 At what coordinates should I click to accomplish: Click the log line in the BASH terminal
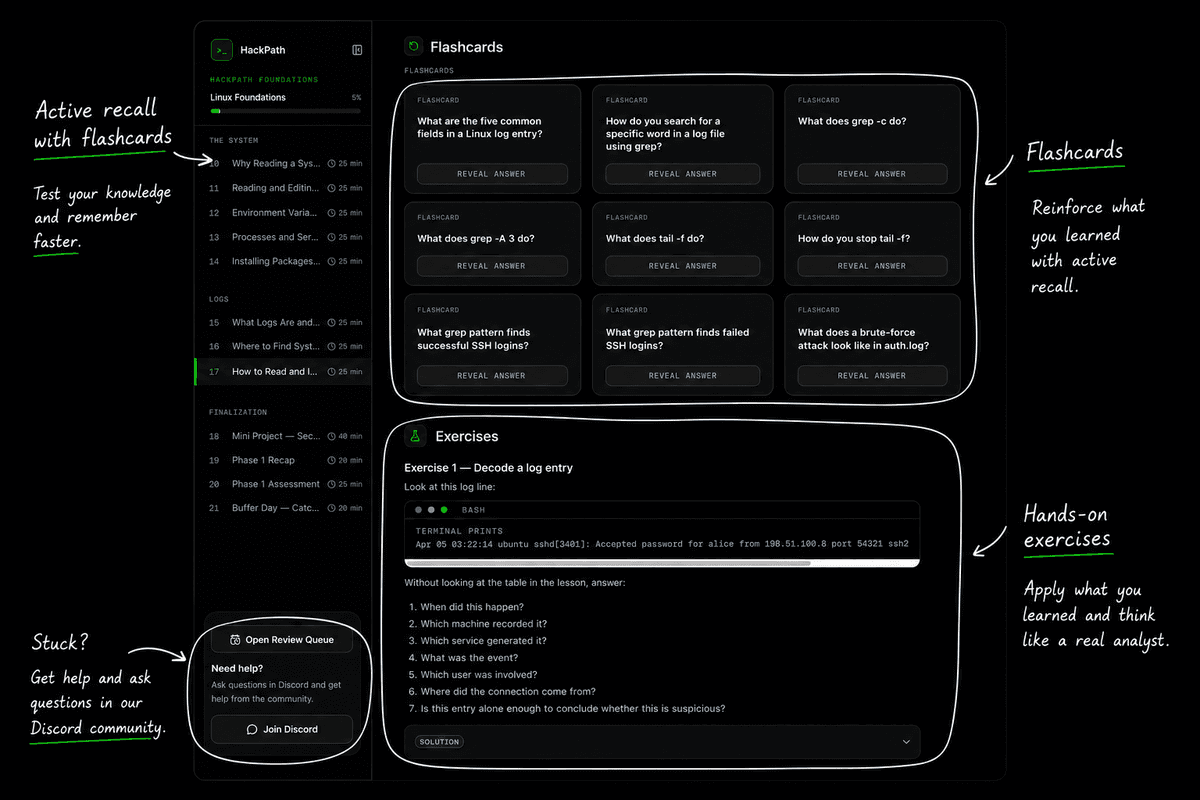coord(662,544)
